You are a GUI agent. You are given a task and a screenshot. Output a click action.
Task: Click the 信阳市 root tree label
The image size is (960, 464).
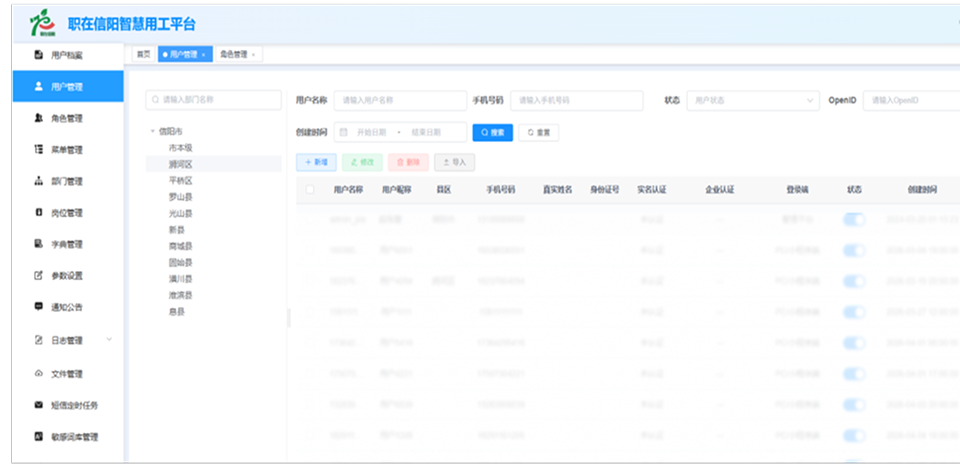click(170, 131)
